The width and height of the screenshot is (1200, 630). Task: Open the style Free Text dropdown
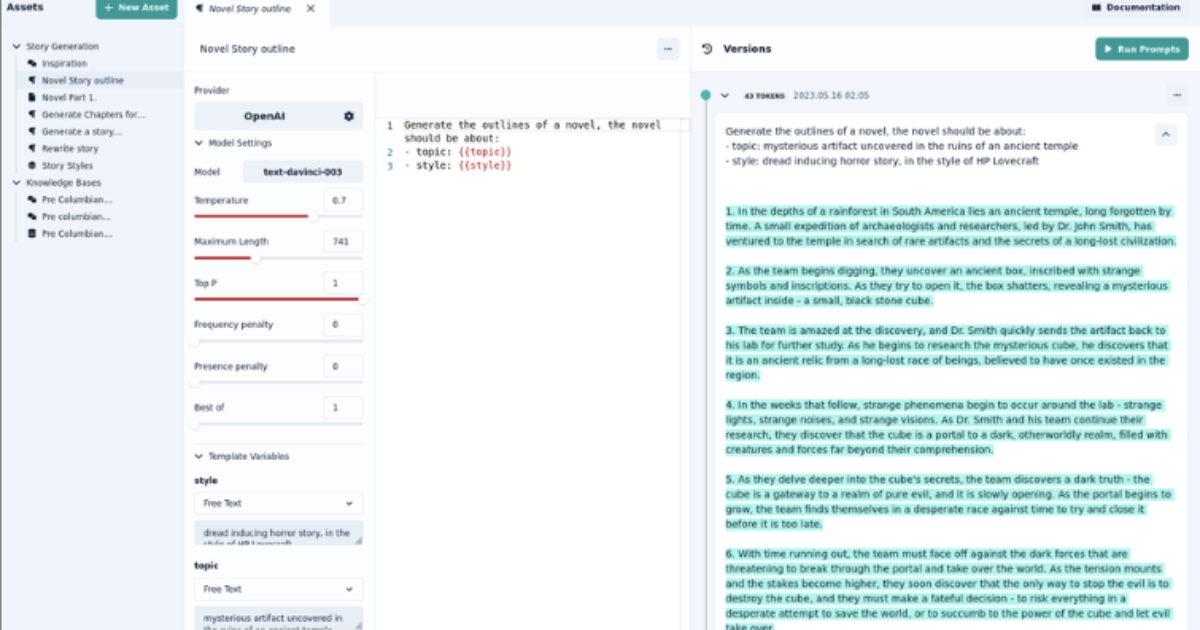click(278, 503)
